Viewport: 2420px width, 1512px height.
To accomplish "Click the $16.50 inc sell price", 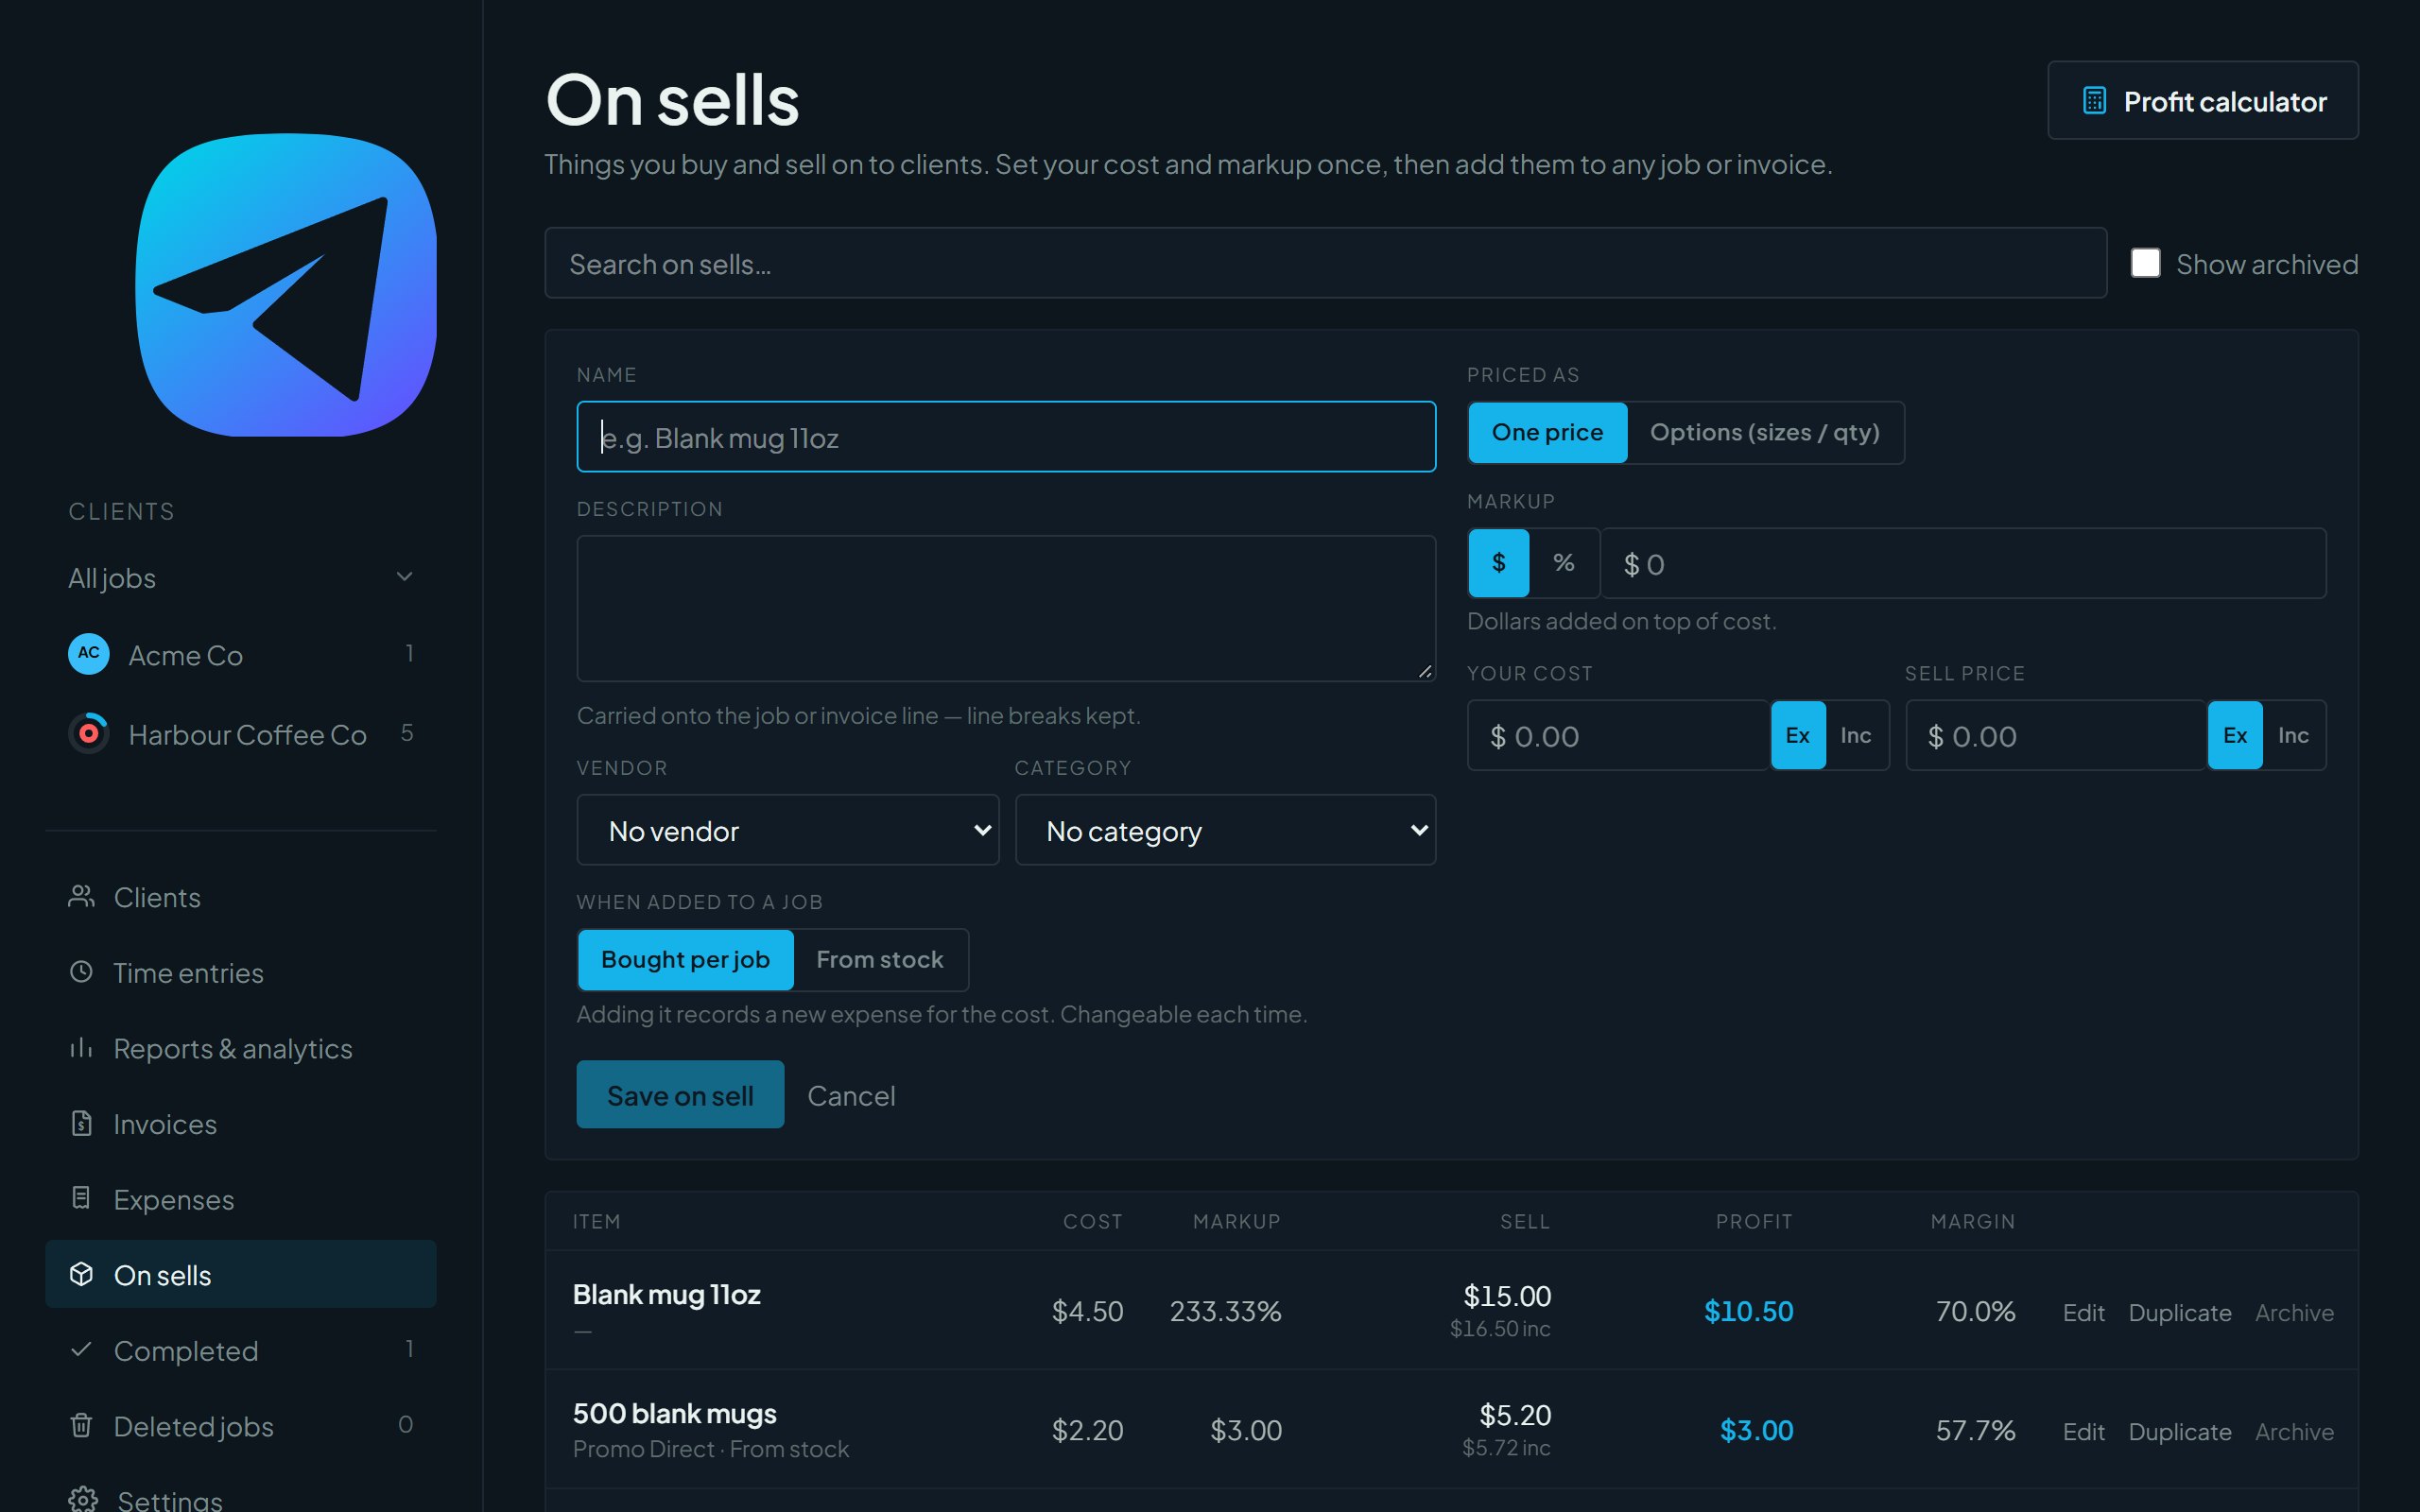I will pos(1500,1328).
